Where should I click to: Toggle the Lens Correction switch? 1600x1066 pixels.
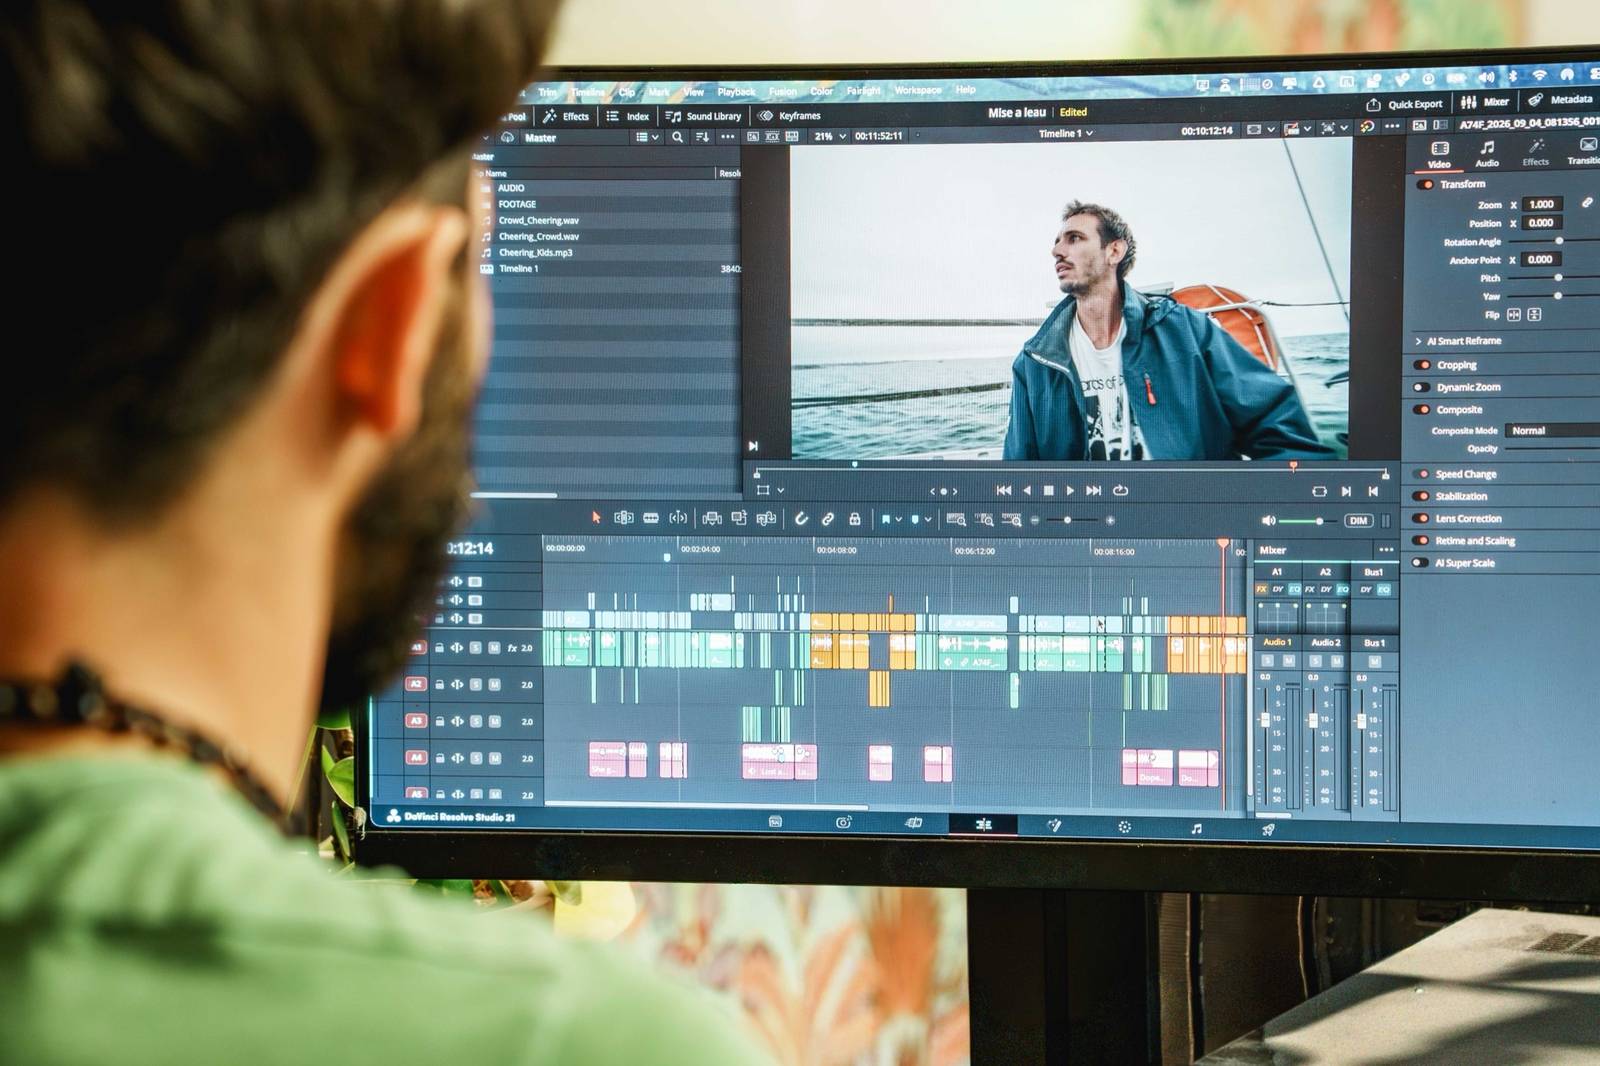1421,518
